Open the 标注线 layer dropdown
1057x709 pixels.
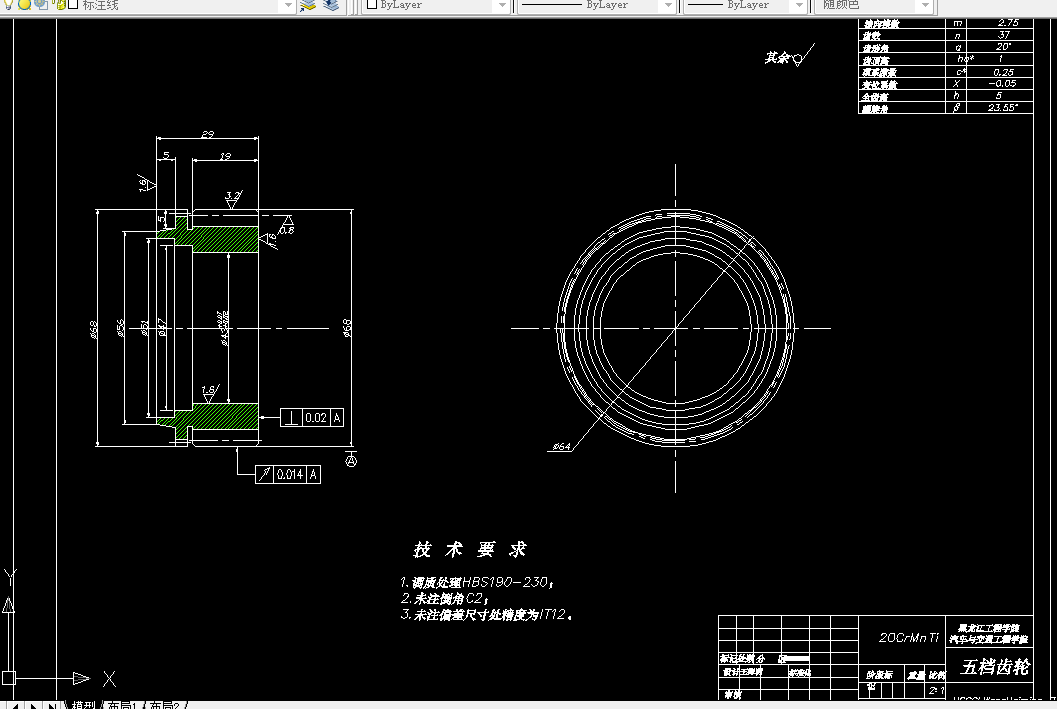click(x=288, y=5)
